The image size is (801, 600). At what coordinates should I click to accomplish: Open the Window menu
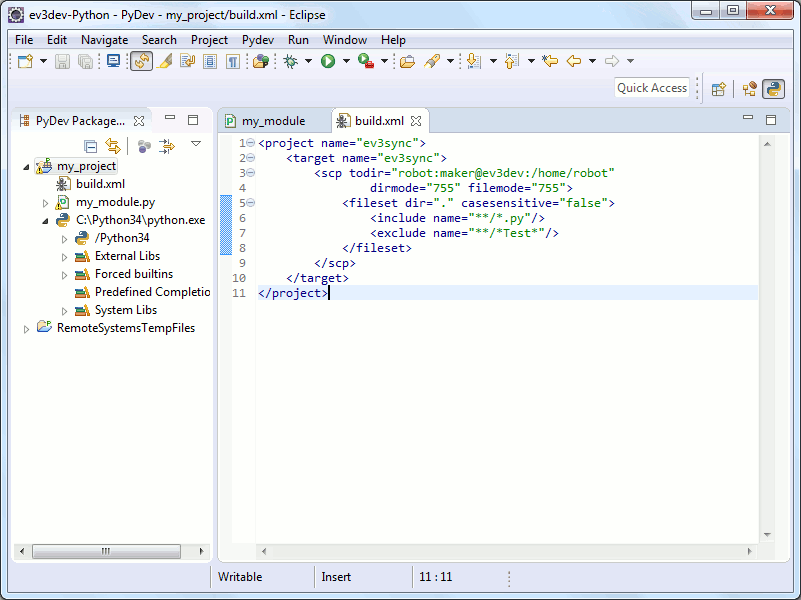click(344, 40)
